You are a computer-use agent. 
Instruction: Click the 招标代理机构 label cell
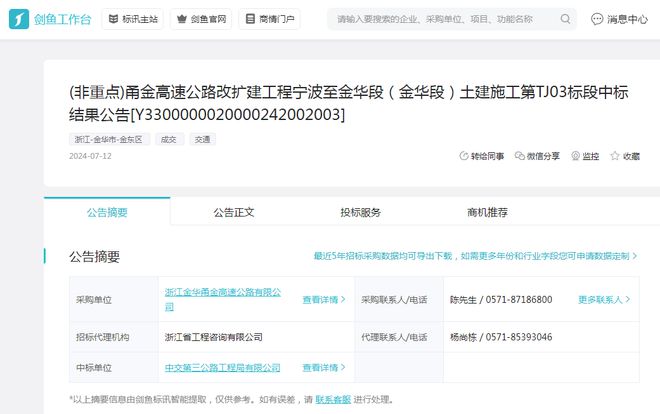(114, 337)
